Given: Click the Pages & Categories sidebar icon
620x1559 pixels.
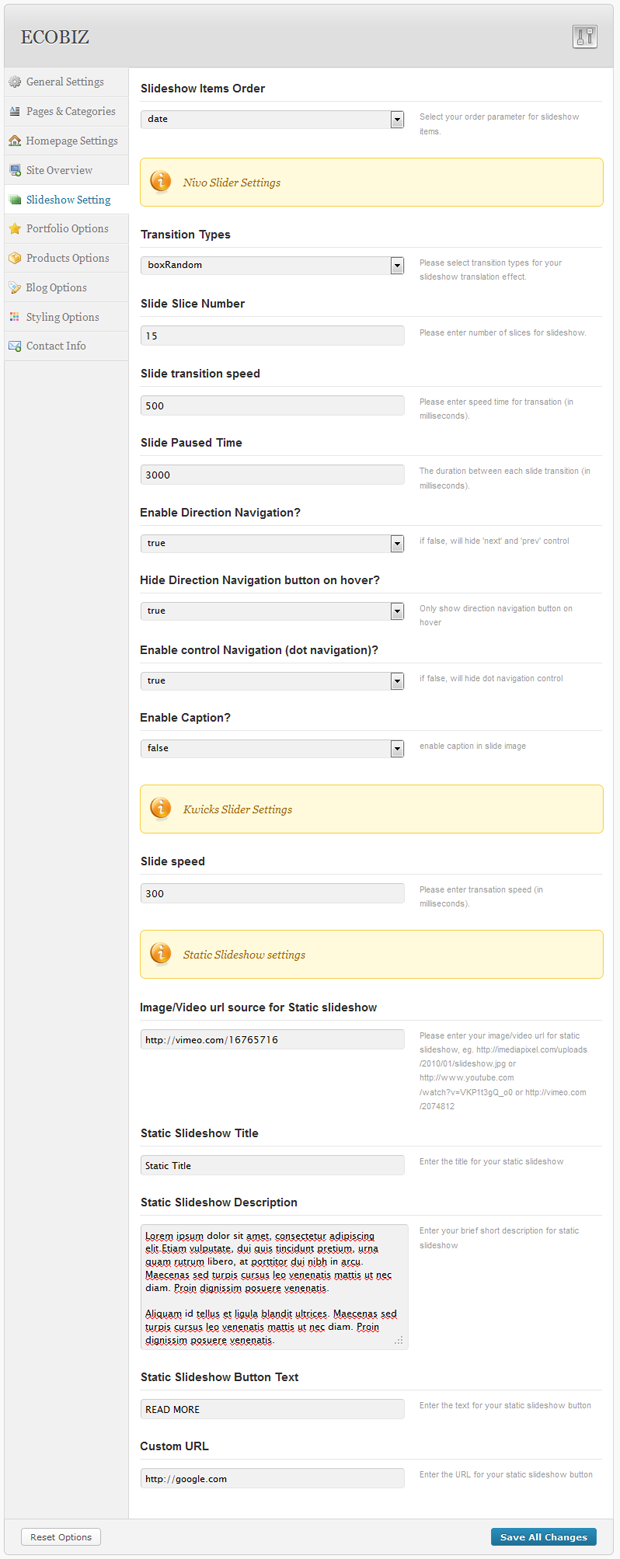Looking at the screenshot, I should pos(15,111).
